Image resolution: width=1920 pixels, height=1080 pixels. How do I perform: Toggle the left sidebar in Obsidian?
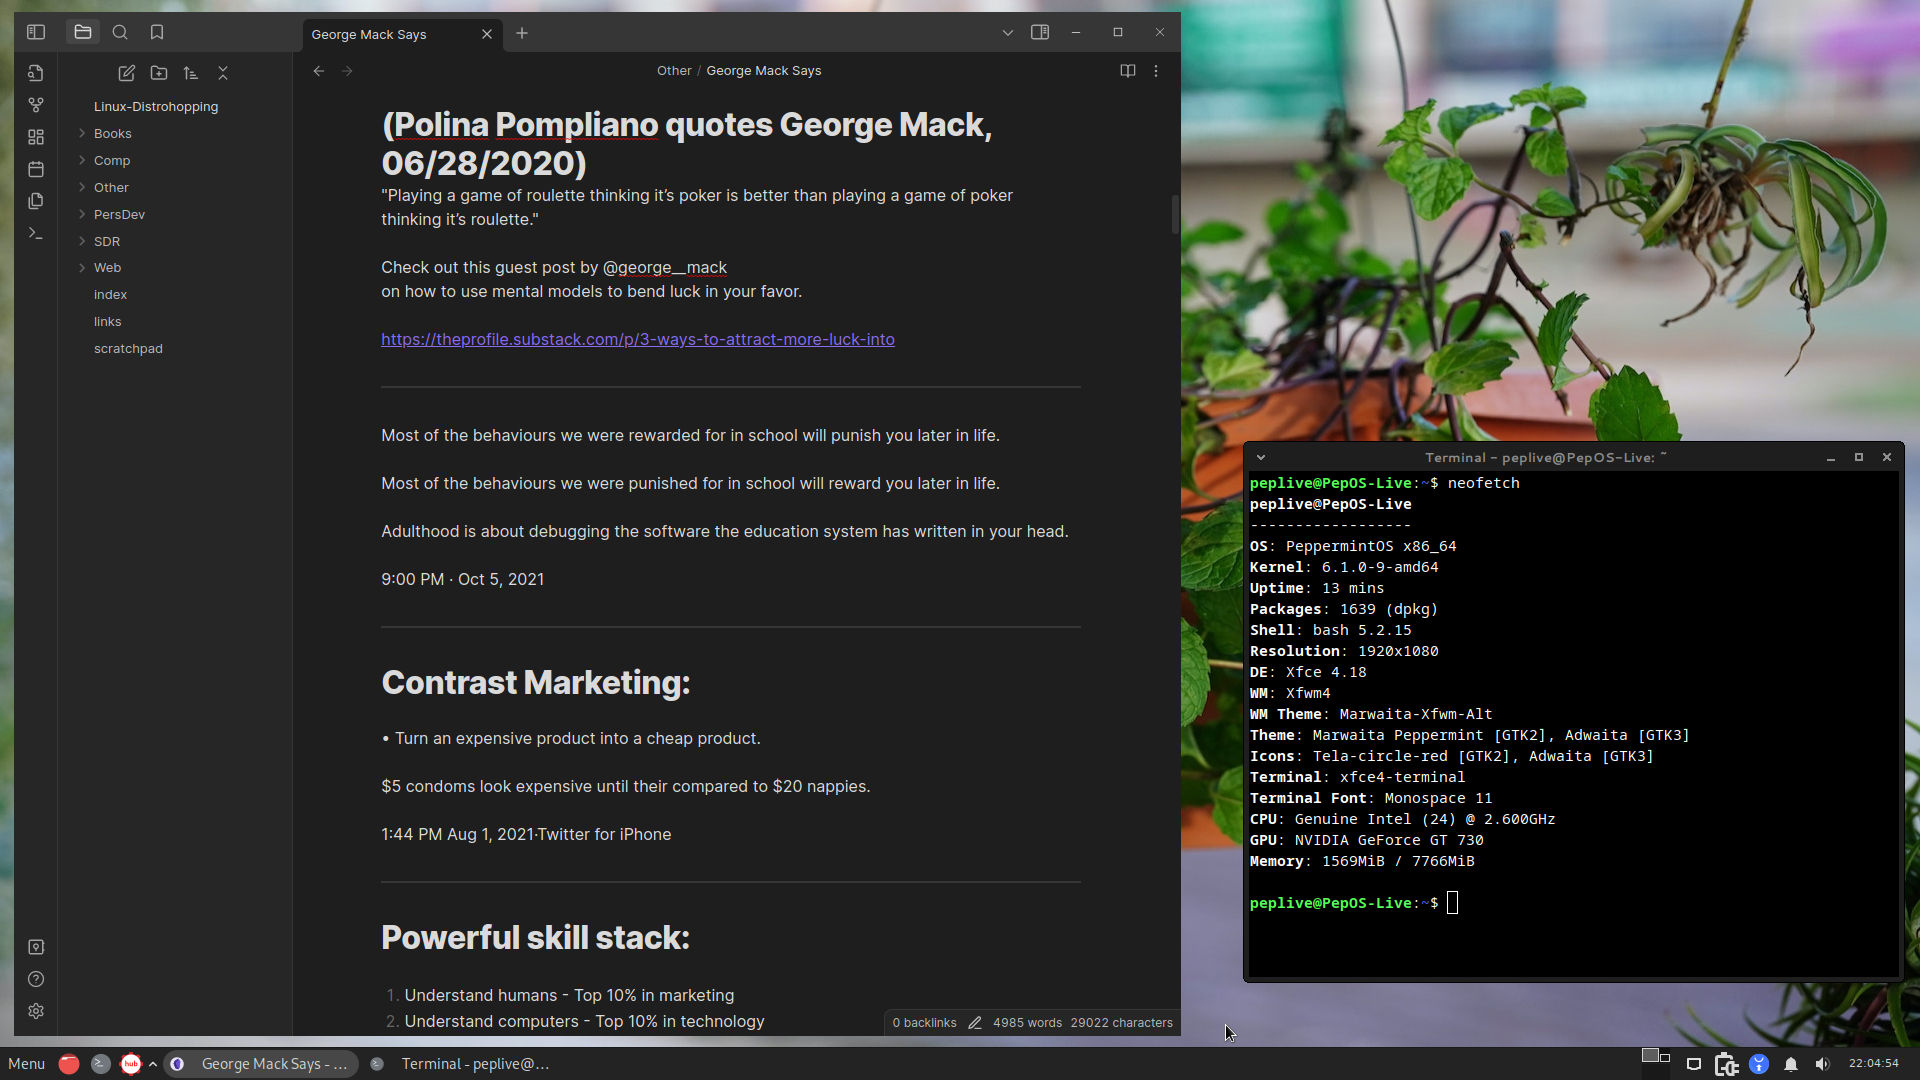(x=36, y=32)
